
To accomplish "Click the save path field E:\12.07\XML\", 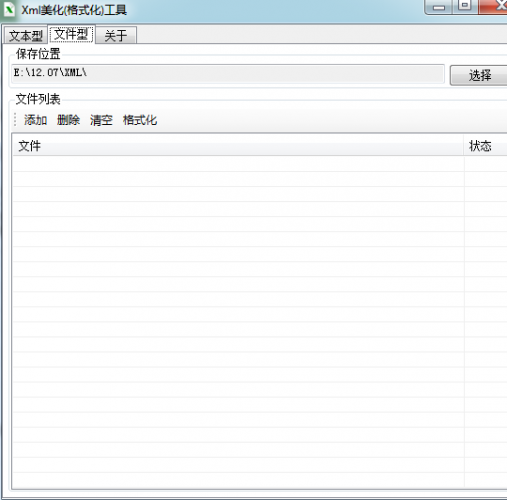I will tap(228, 74).
